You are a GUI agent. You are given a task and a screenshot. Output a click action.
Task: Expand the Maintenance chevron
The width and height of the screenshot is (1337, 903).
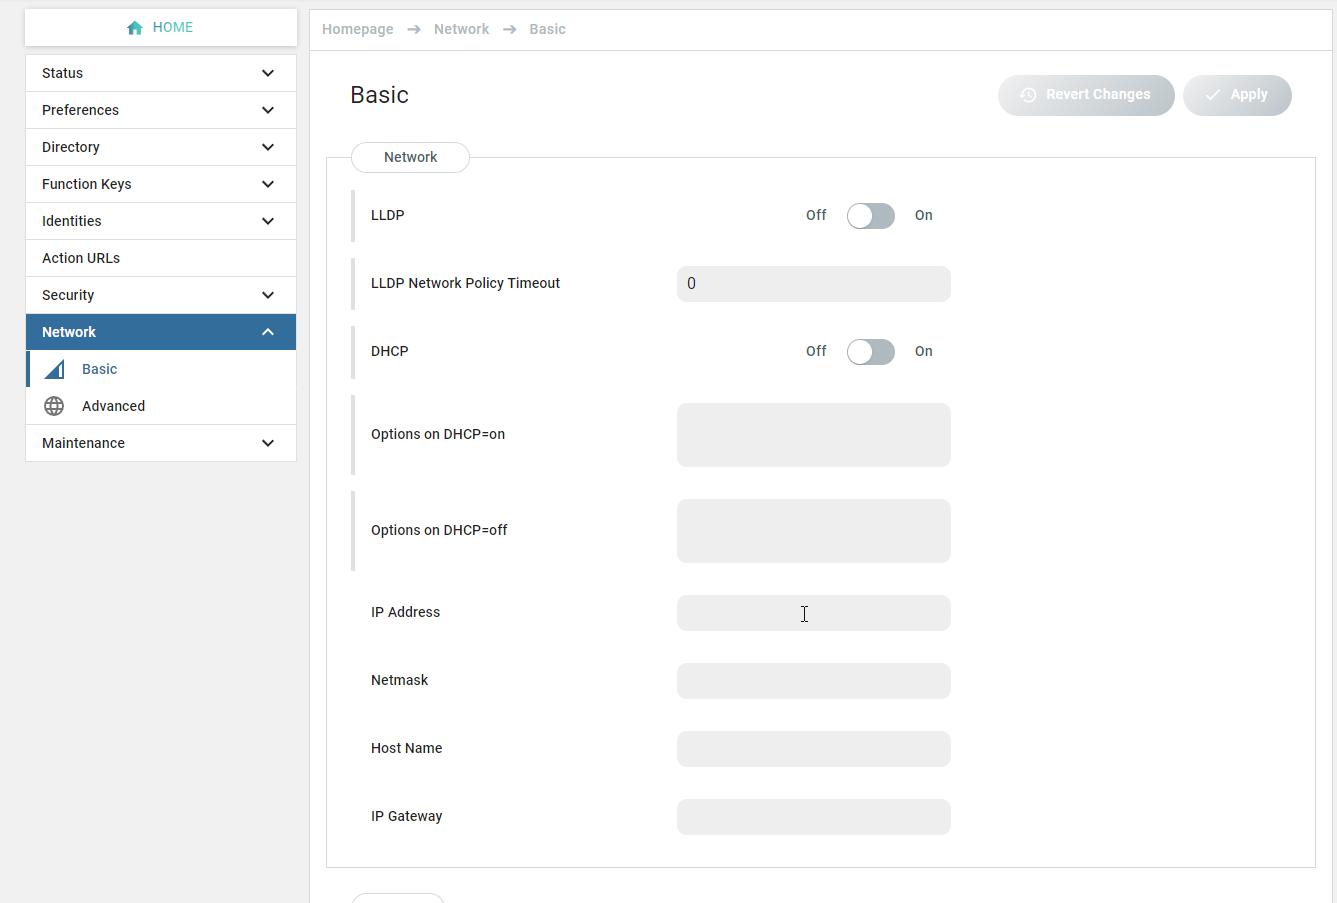click(x=268, y=443)
